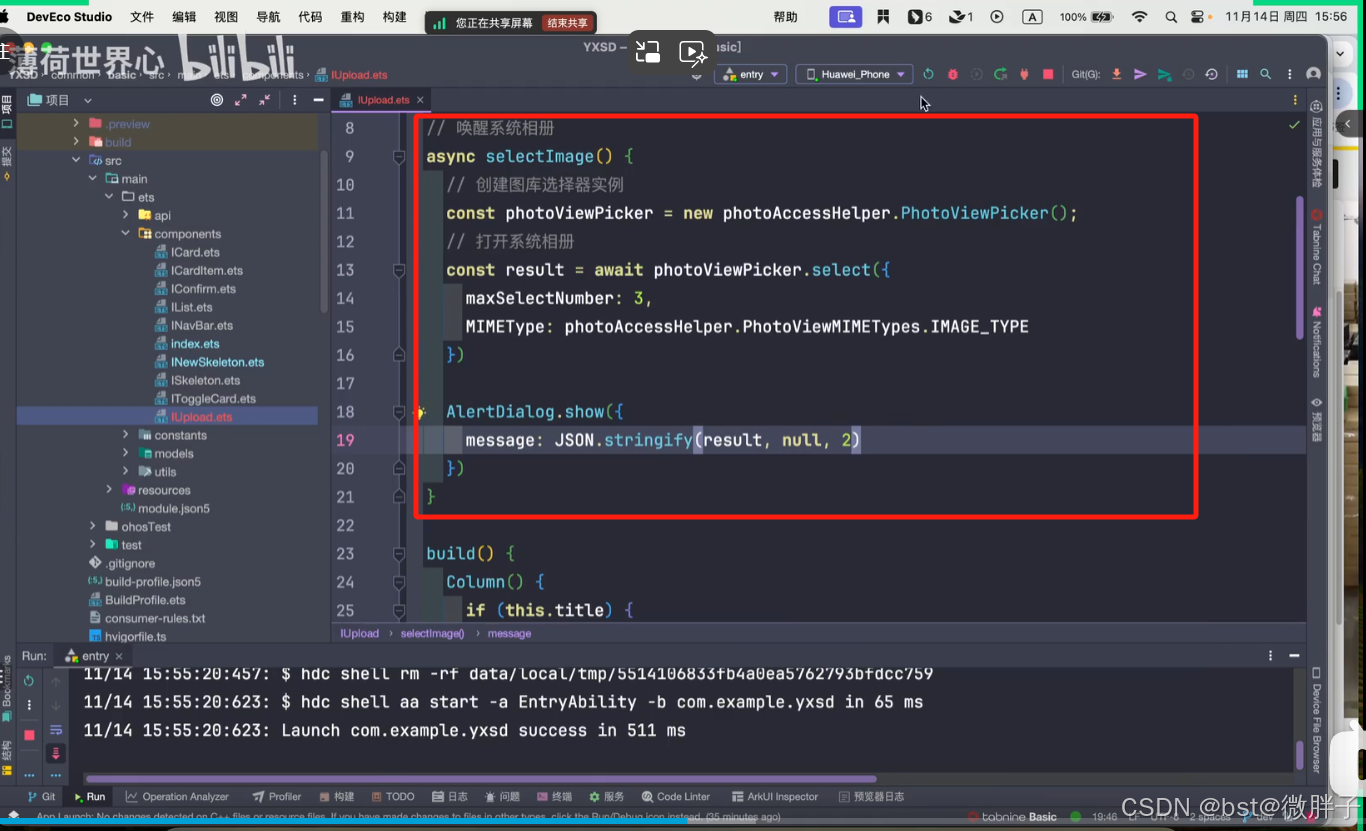Fold the select call block at line 13
The height and width of the screenshot is (831, 1366).
click(399, 270)
